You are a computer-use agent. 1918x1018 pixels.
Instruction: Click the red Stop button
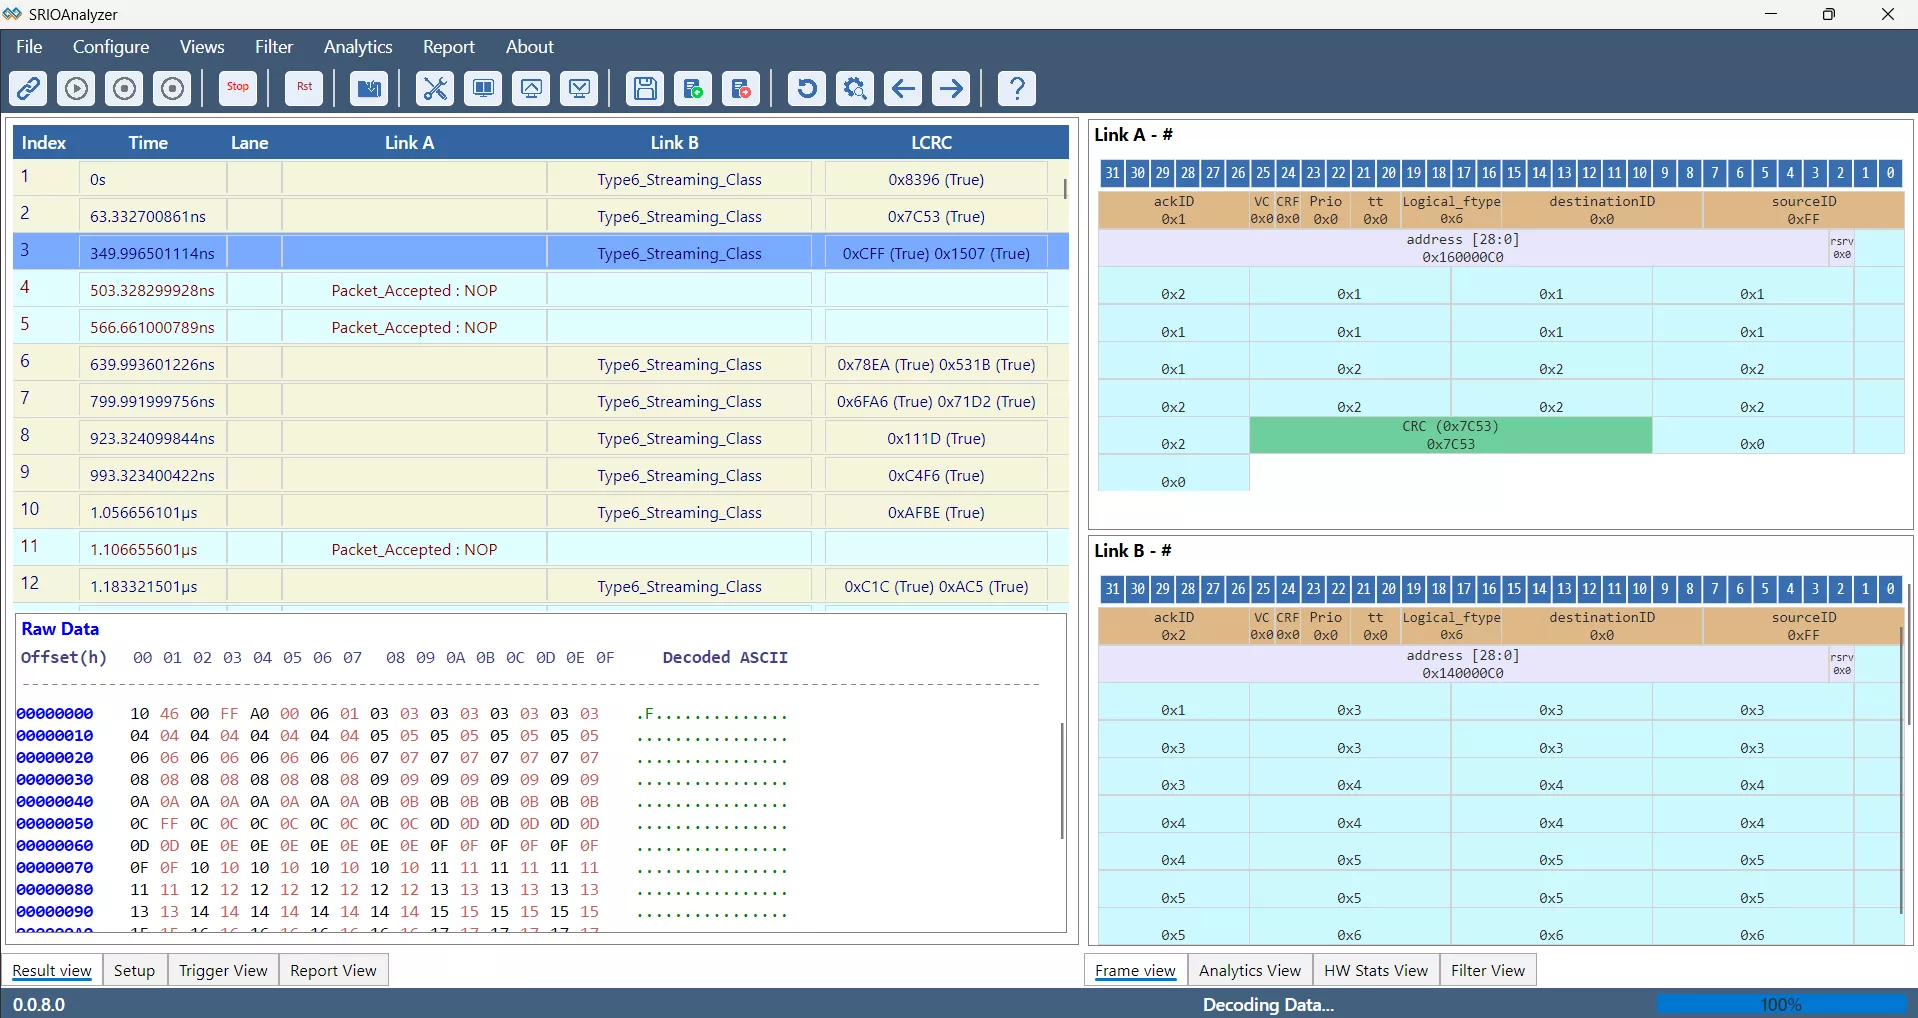238,89
